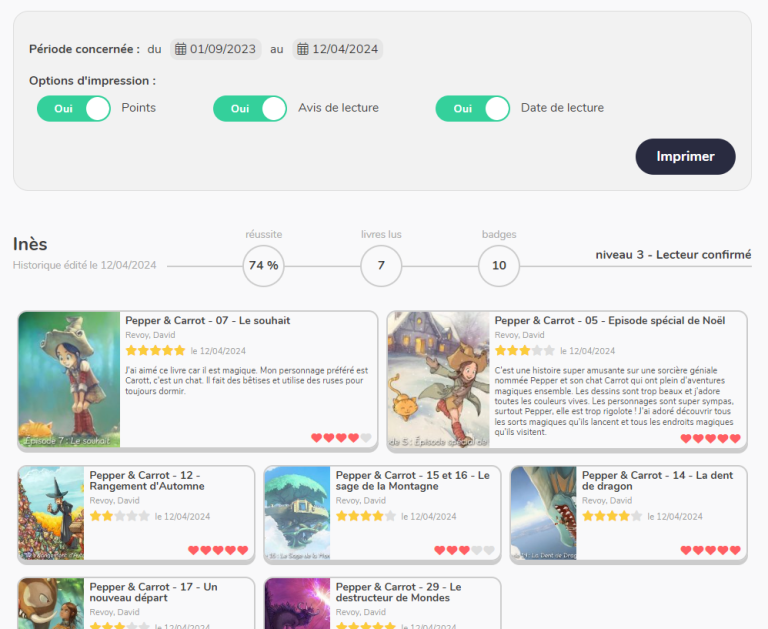Toggle off Avis de lecture option
Screen dimensions: 768x629
coord(250,108)
